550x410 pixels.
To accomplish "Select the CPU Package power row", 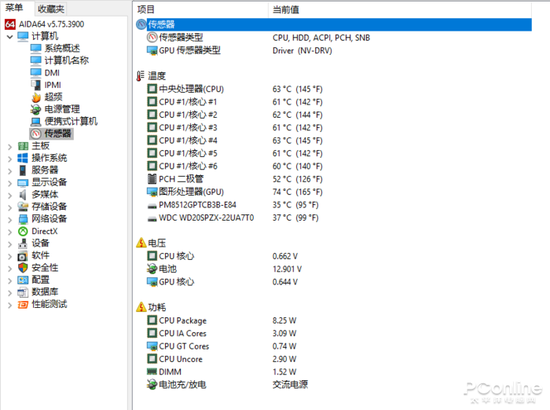I will coord(333,321).
